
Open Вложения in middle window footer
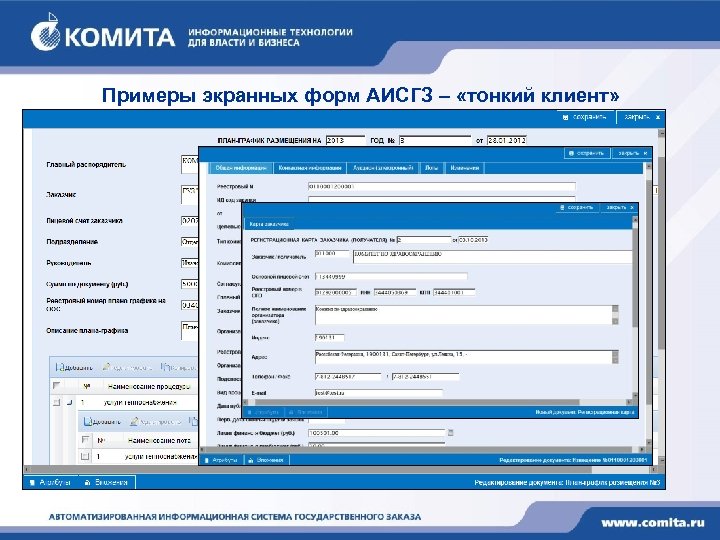pos(266,460)
